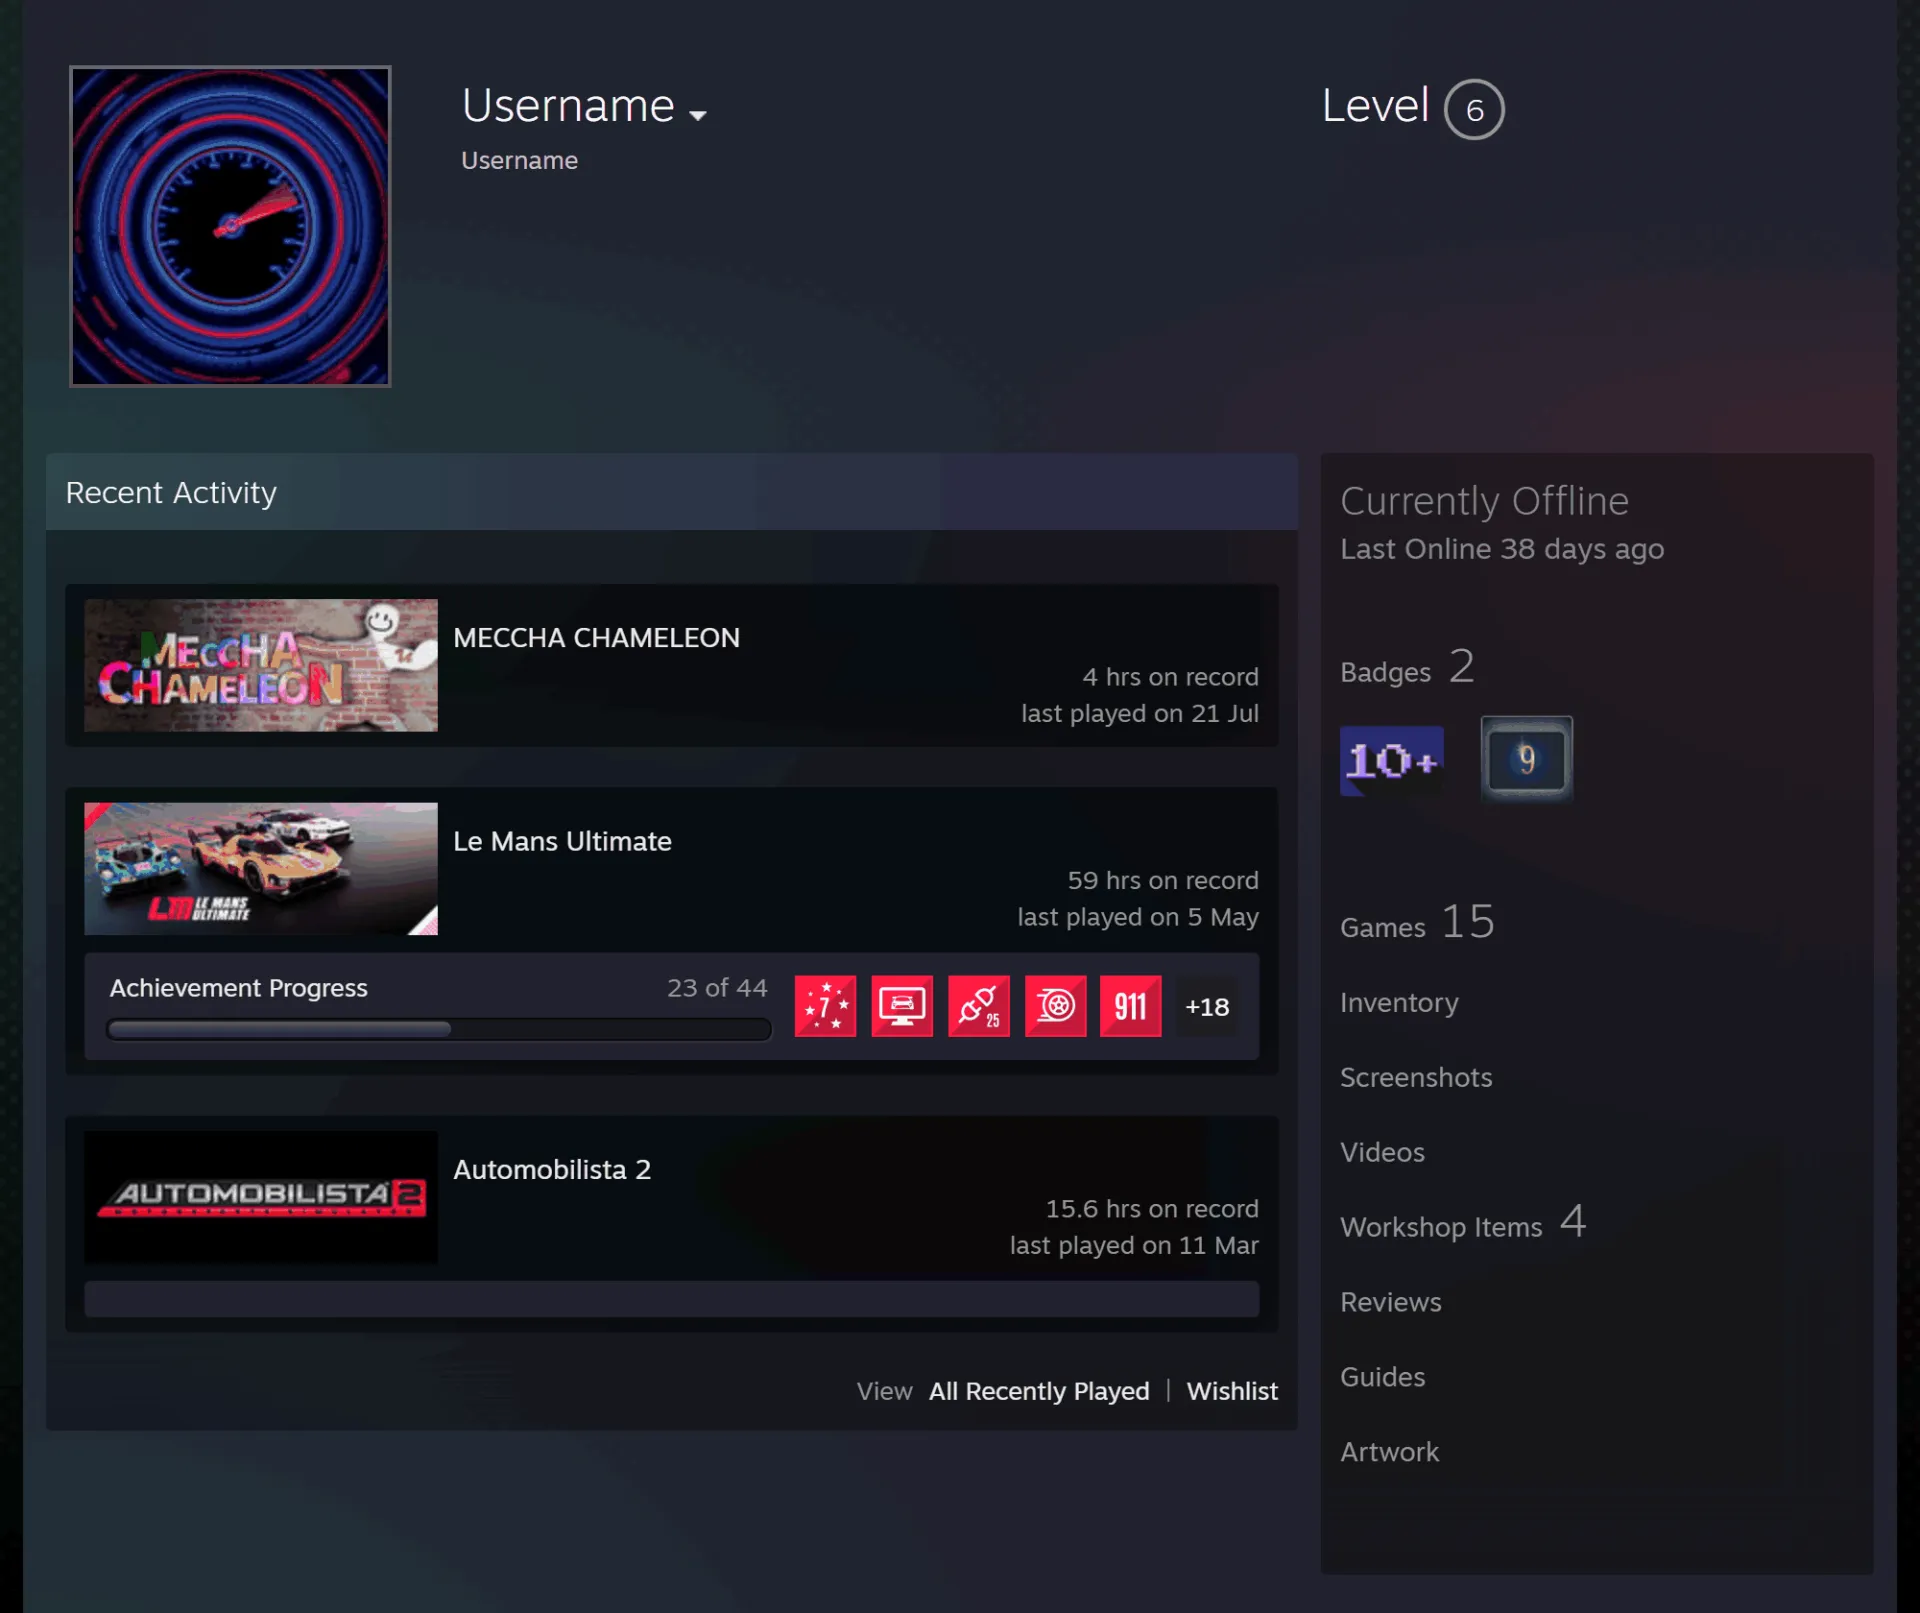Screen dimensions: 1920x1613
Task: Open the speedometer profile avatar
Action: 230,226
